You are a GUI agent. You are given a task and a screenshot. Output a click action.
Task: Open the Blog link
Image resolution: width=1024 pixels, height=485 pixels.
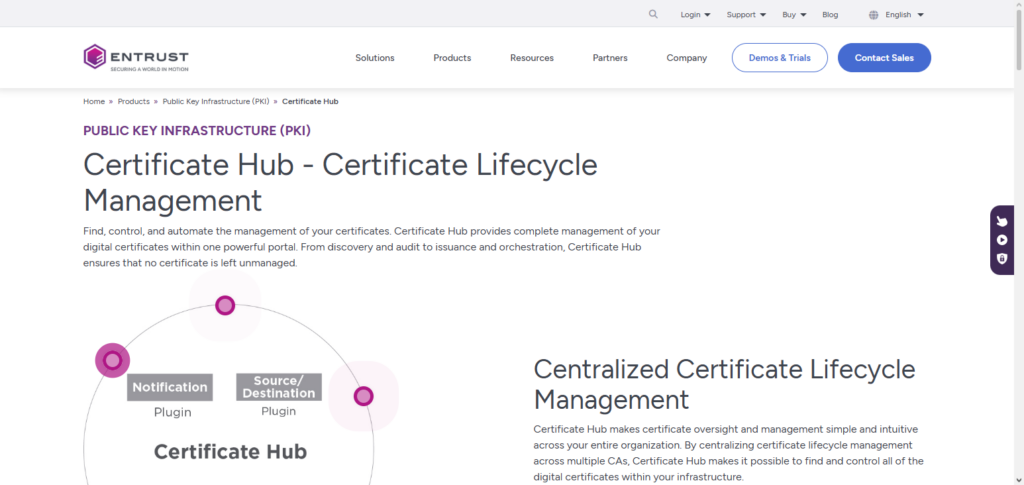(830, 14)
